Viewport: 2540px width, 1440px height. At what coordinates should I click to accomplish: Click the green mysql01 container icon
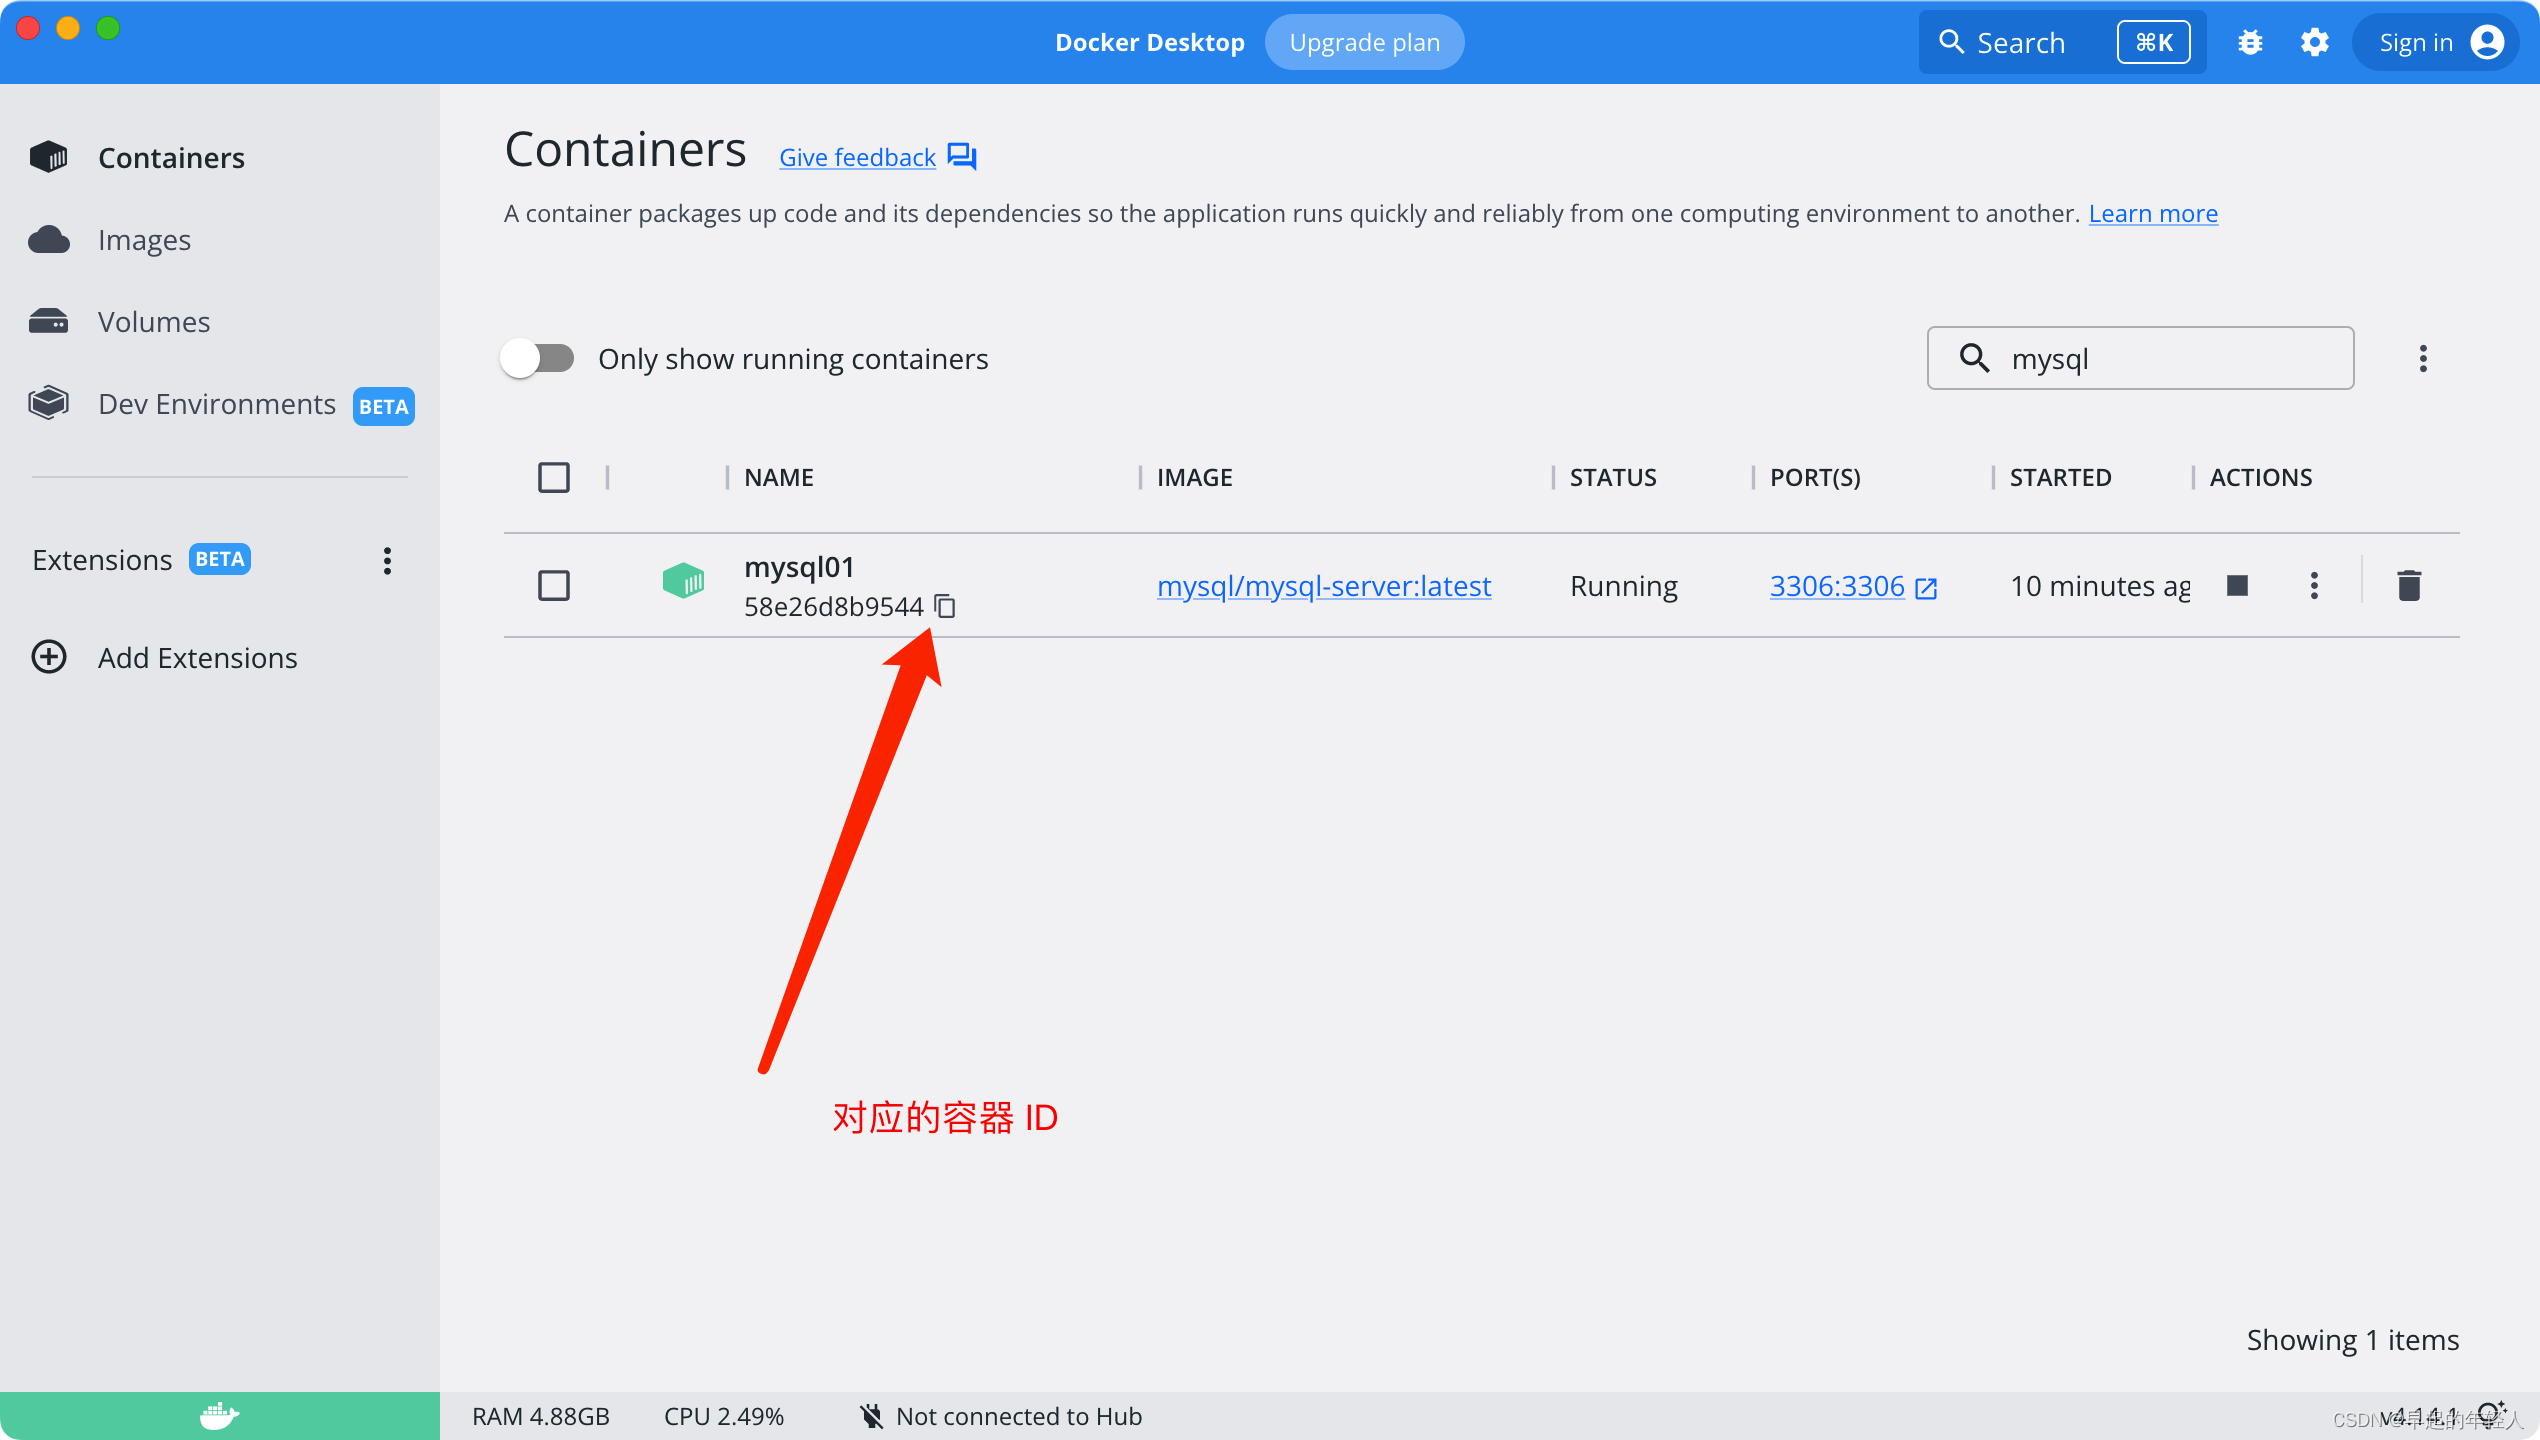[683, 581]
